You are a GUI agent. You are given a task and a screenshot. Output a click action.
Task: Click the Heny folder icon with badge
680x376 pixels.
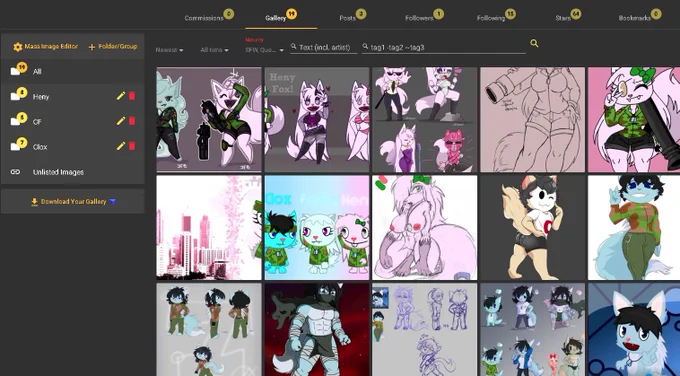point(18,95)
